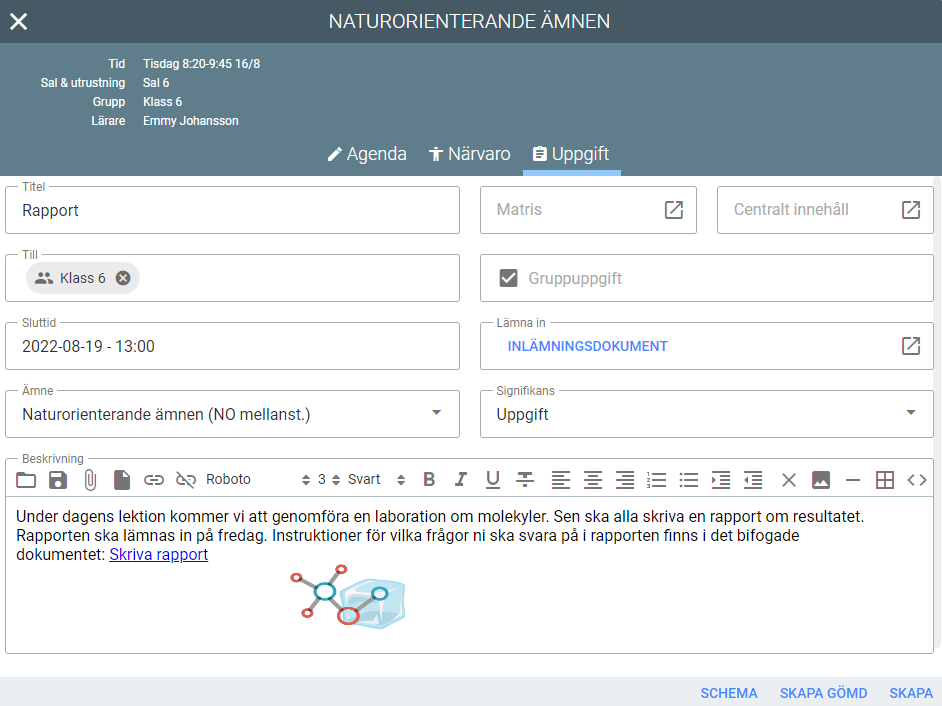Viewport: 942px width, 706px height.
Task: Open the Skriva rapport link
Action: point(158,554)
